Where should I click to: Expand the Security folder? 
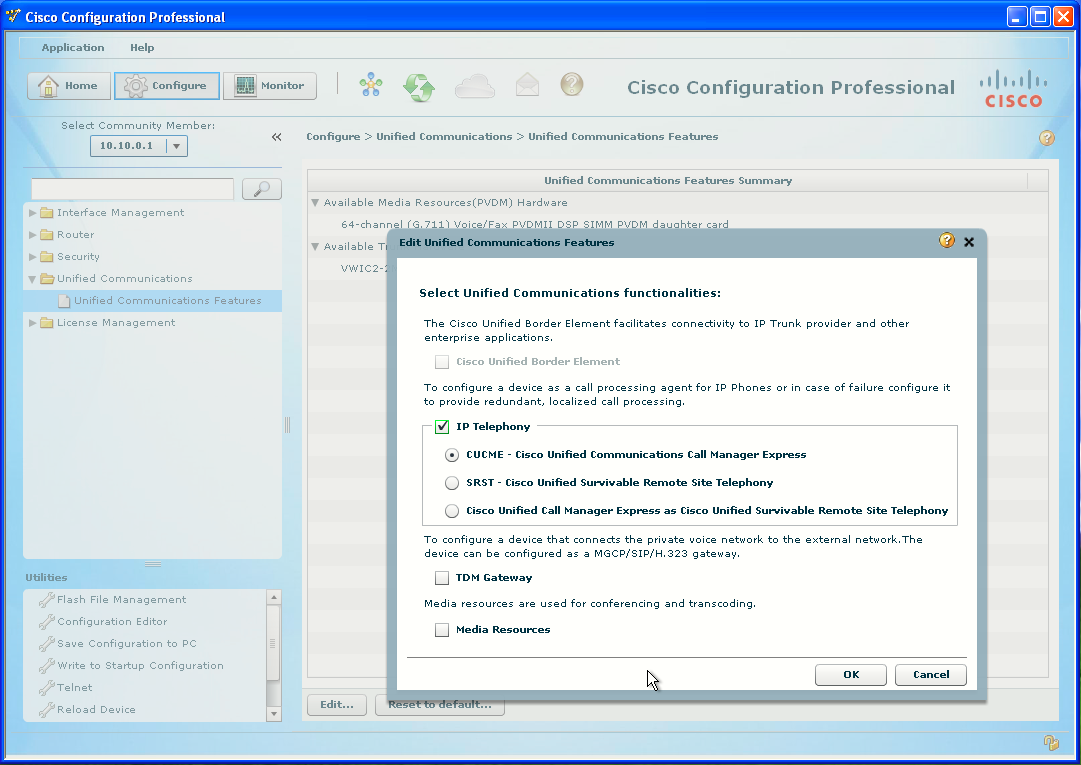32,257
